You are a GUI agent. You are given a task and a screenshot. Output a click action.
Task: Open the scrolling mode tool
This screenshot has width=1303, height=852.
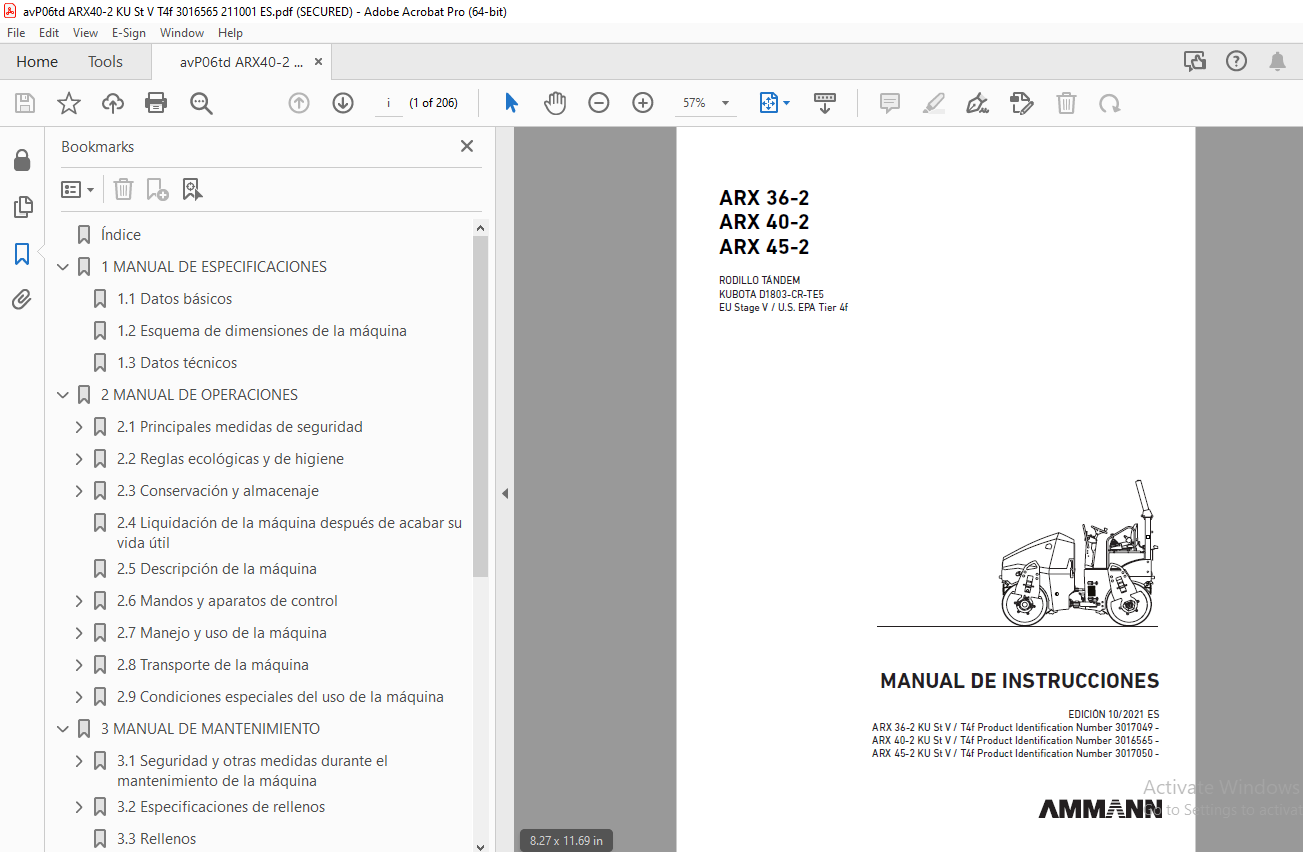(825, 103)
